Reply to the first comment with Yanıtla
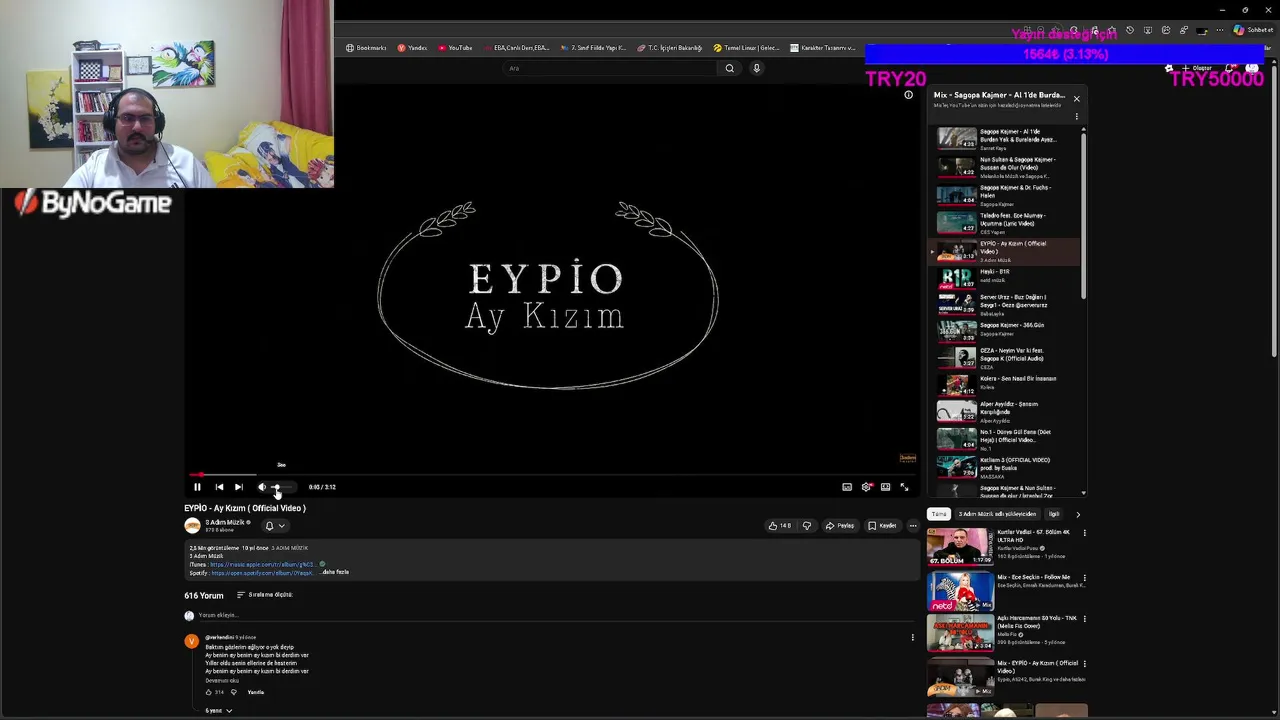Screen dimensions: 1280x720 point(256,692)
